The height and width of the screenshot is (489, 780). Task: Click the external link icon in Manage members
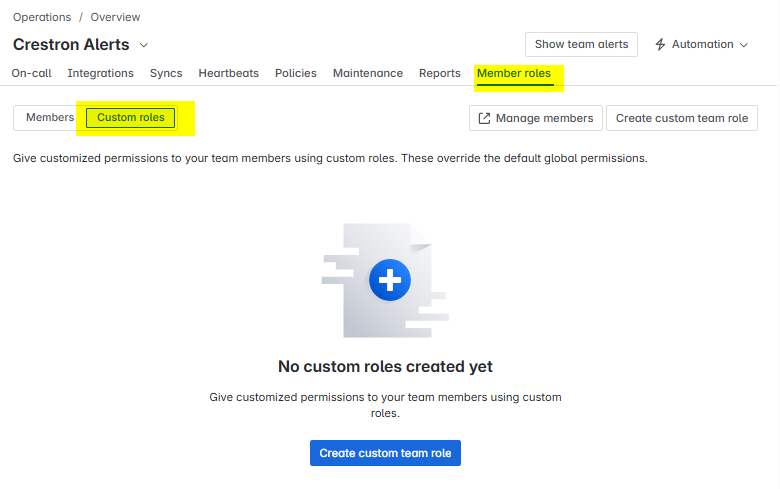[x=484, y=118]
